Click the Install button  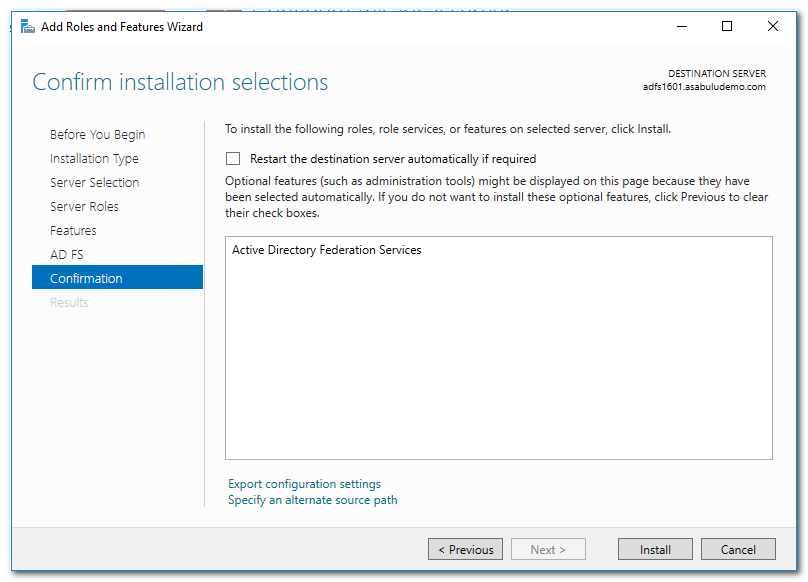point(655,550)
